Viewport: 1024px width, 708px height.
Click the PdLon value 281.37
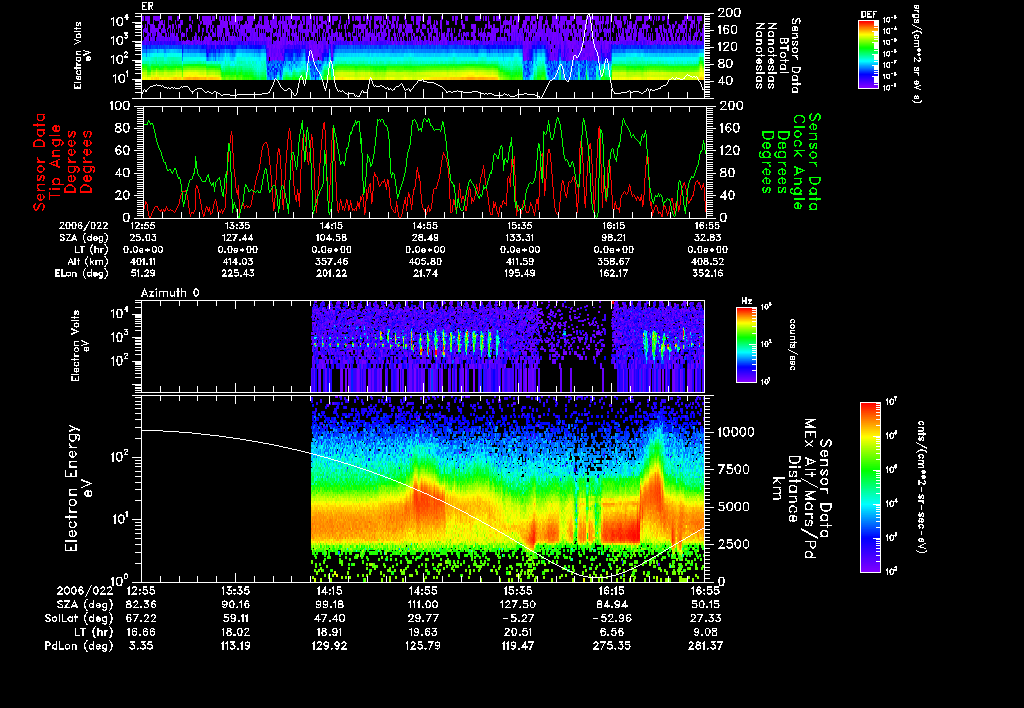click(x=706, y=646)
